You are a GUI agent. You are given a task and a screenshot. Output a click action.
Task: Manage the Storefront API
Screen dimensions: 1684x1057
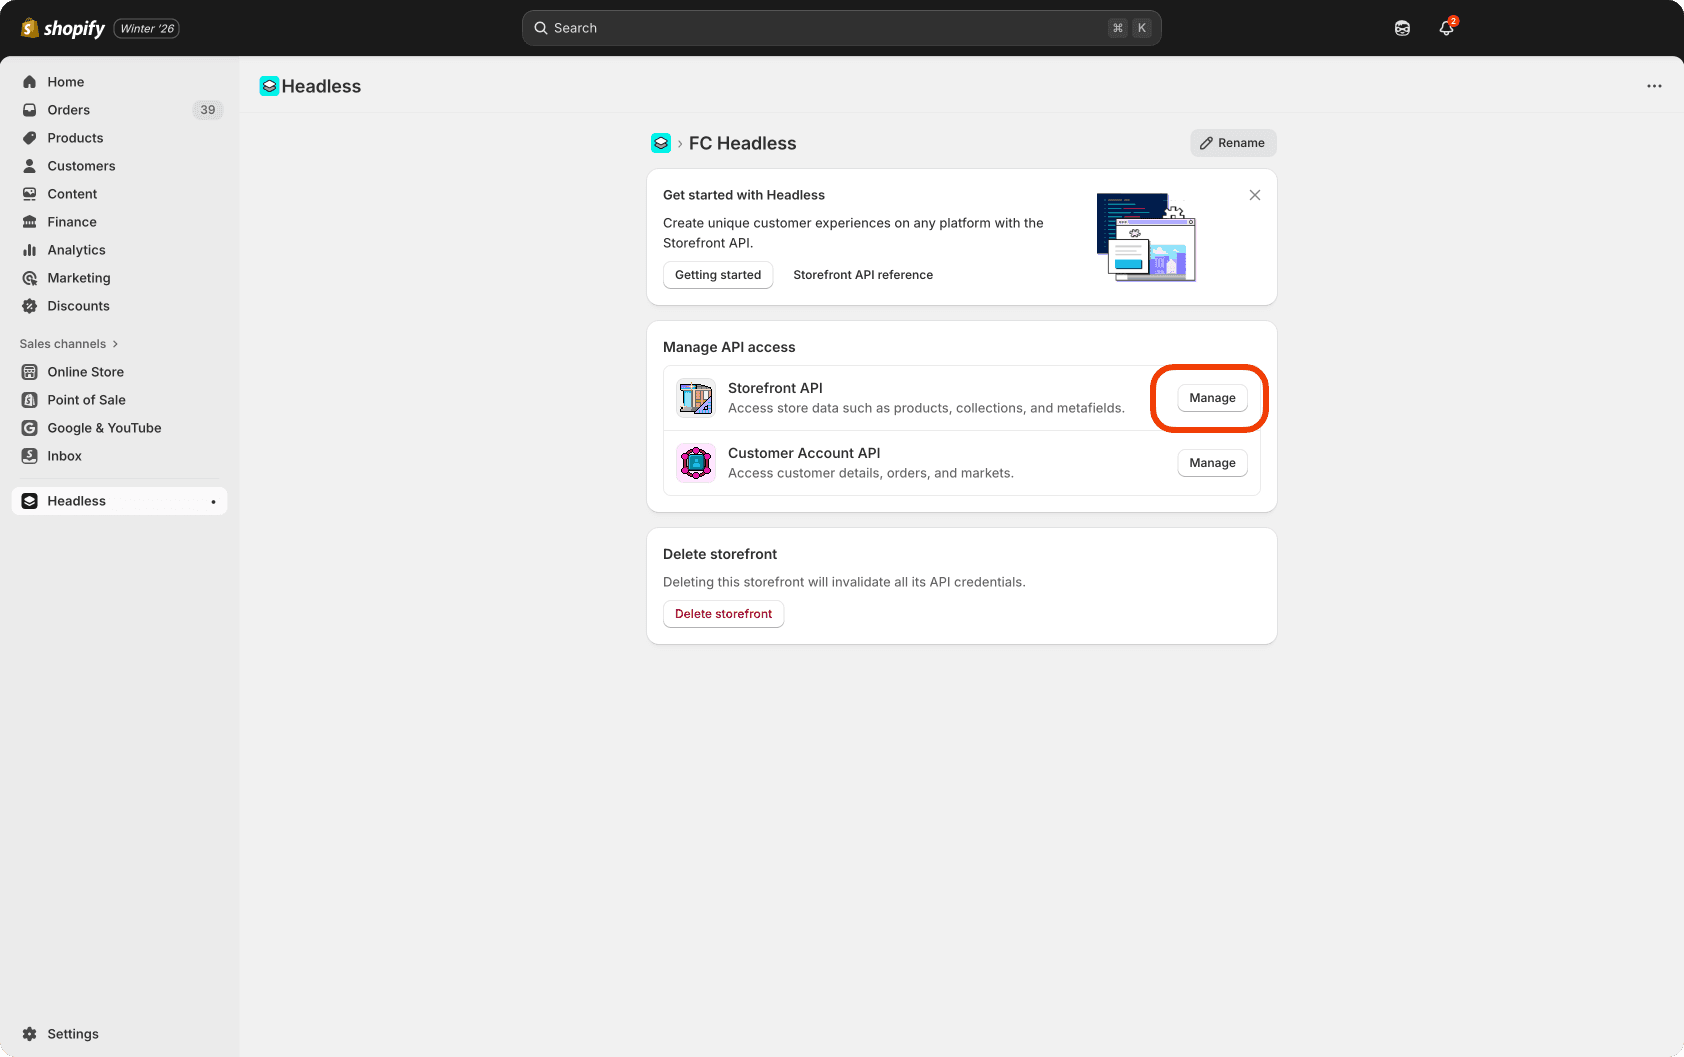click(x=1212, y=398)
